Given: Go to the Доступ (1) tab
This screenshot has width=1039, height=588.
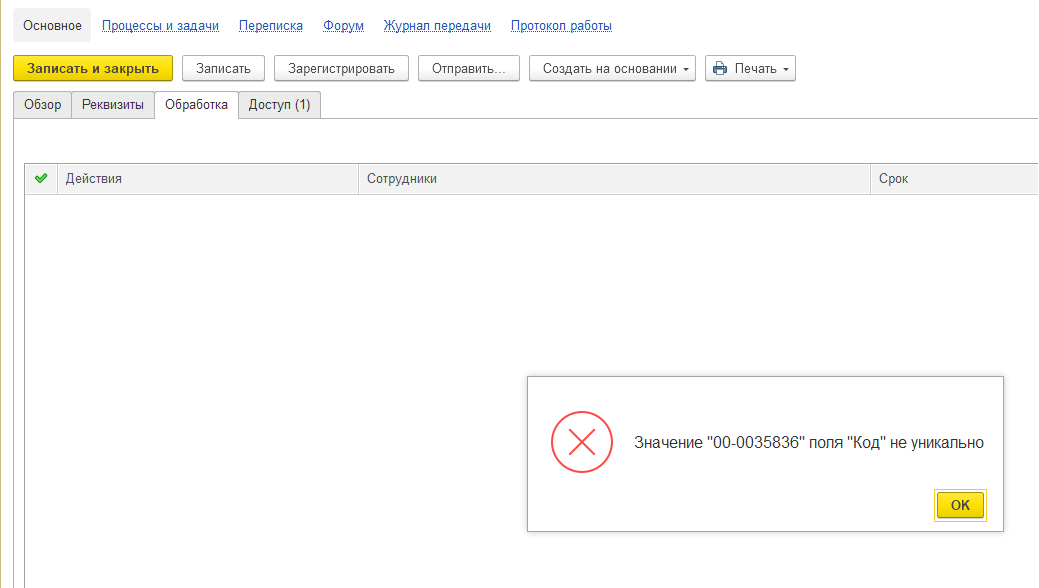Looking at the screenshot, I should pyautogui.click(x=279, y=105).
